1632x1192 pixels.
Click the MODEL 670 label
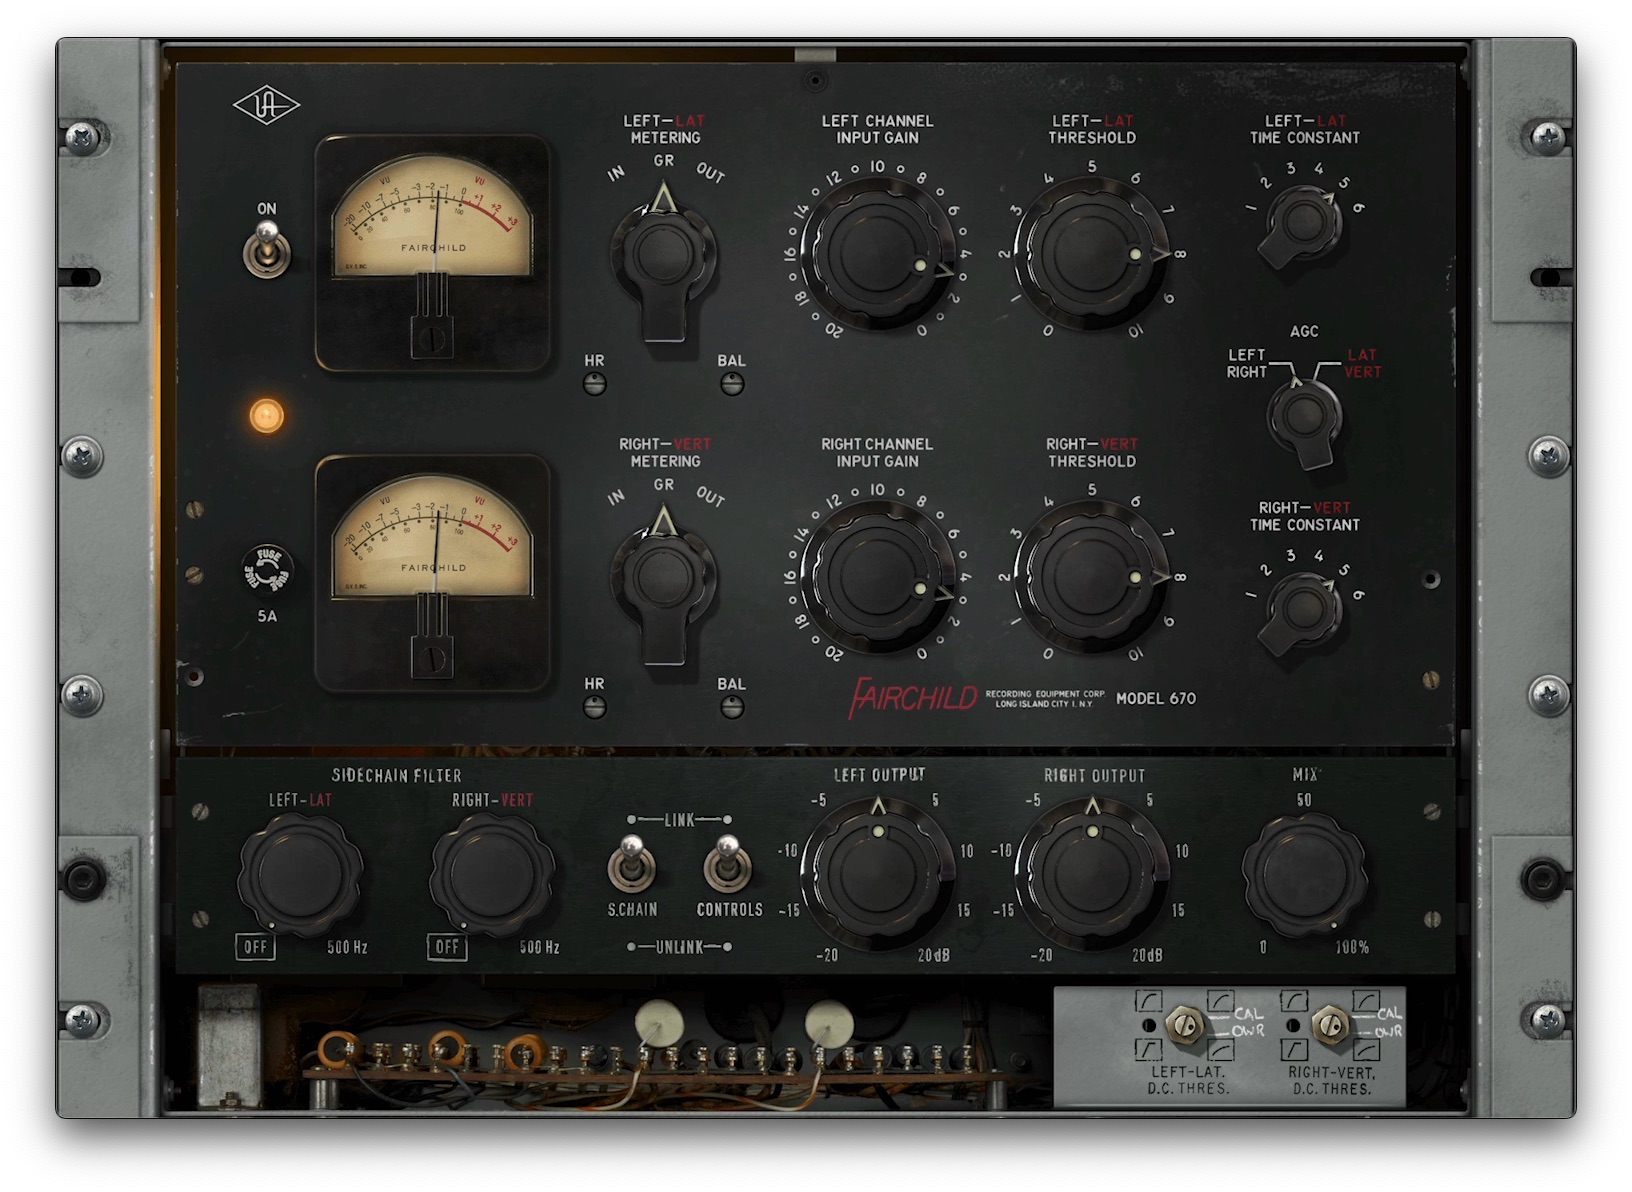point(1156,698)
